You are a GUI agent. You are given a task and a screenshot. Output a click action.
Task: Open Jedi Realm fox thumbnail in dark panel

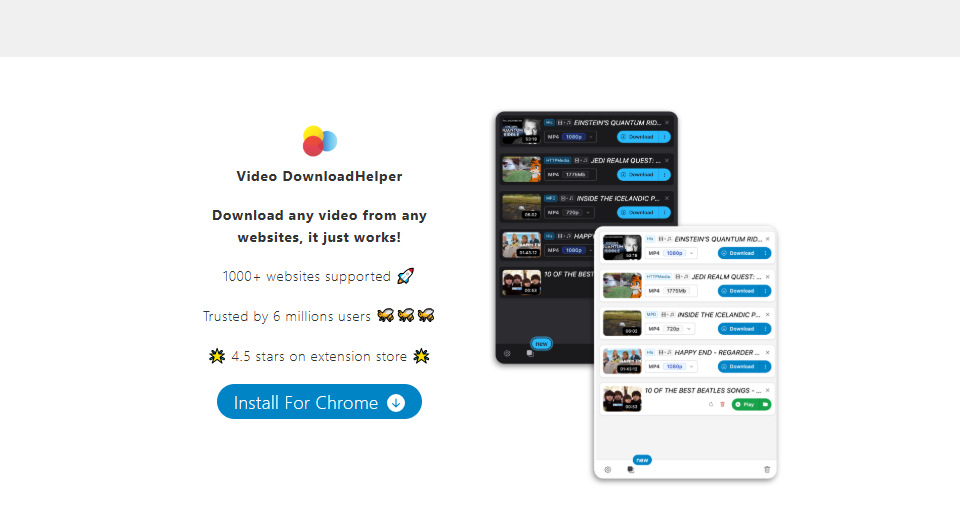(522, 170)
